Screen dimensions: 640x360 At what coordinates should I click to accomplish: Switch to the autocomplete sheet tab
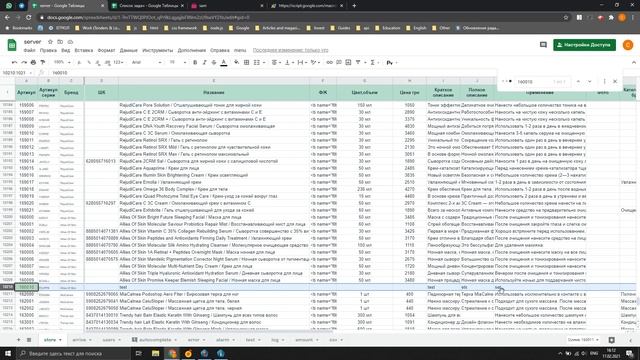point(154,340)
